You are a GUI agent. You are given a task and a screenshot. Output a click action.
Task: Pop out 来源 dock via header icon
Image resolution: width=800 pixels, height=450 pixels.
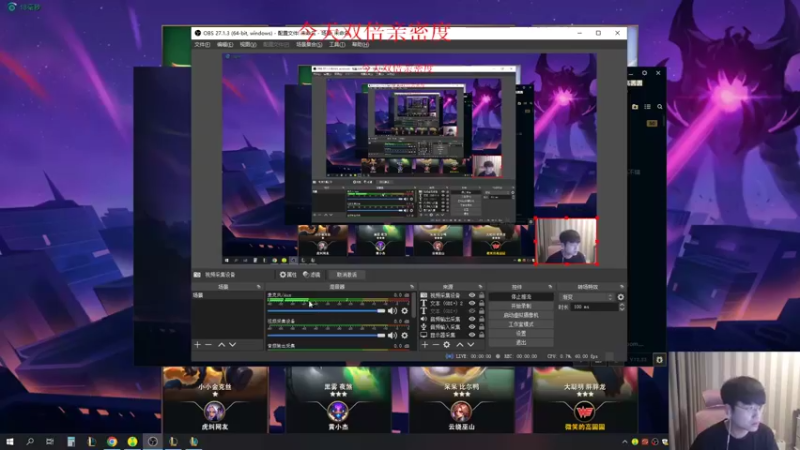coord(480,287)
